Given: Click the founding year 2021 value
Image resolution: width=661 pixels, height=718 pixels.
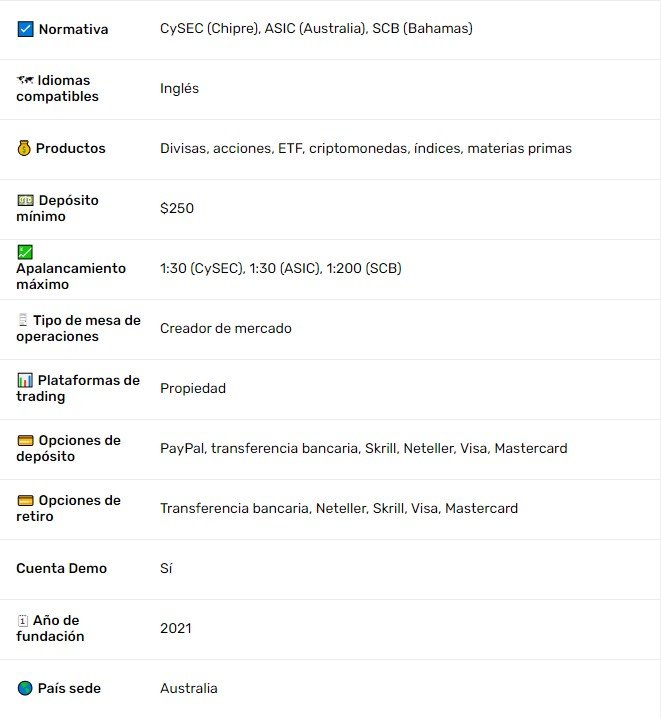Looking at the screenshot, I should tap(176, 628).
